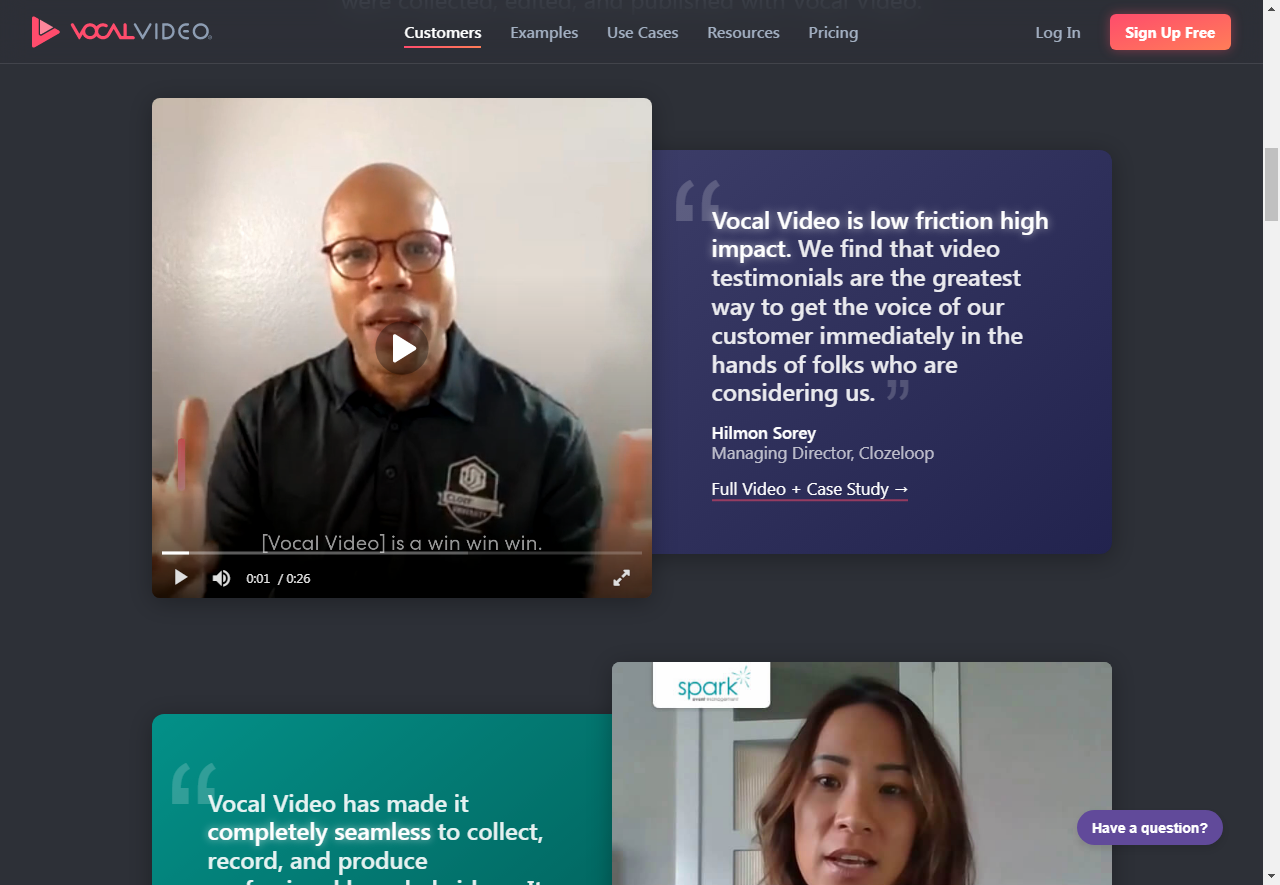Click the Log In link
The image size is (1280, 885).
pos(1058,32)
